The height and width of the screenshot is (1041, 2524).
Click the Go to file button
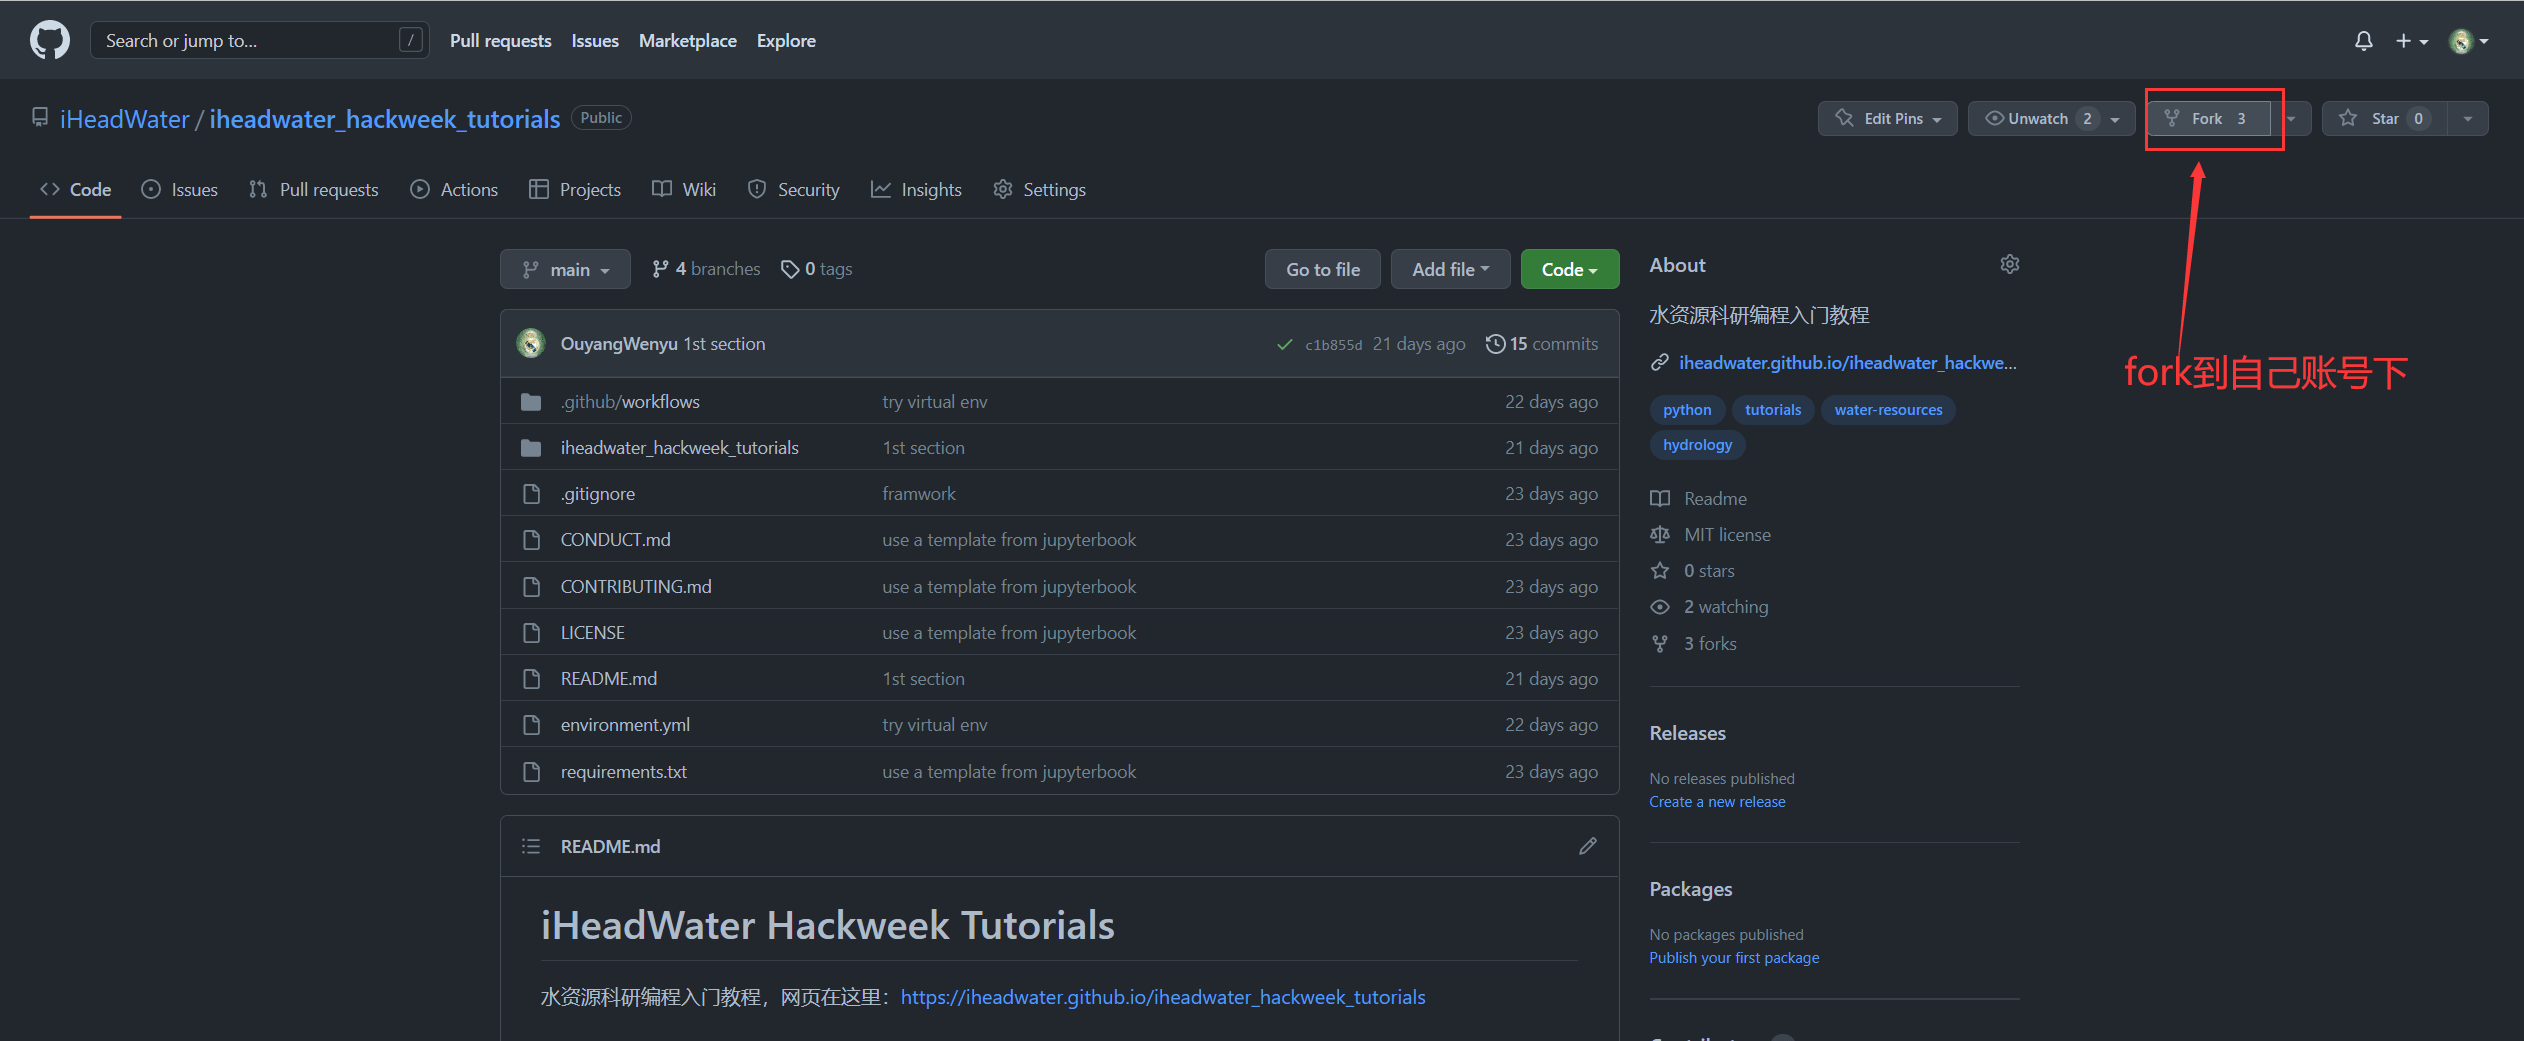1322,268
